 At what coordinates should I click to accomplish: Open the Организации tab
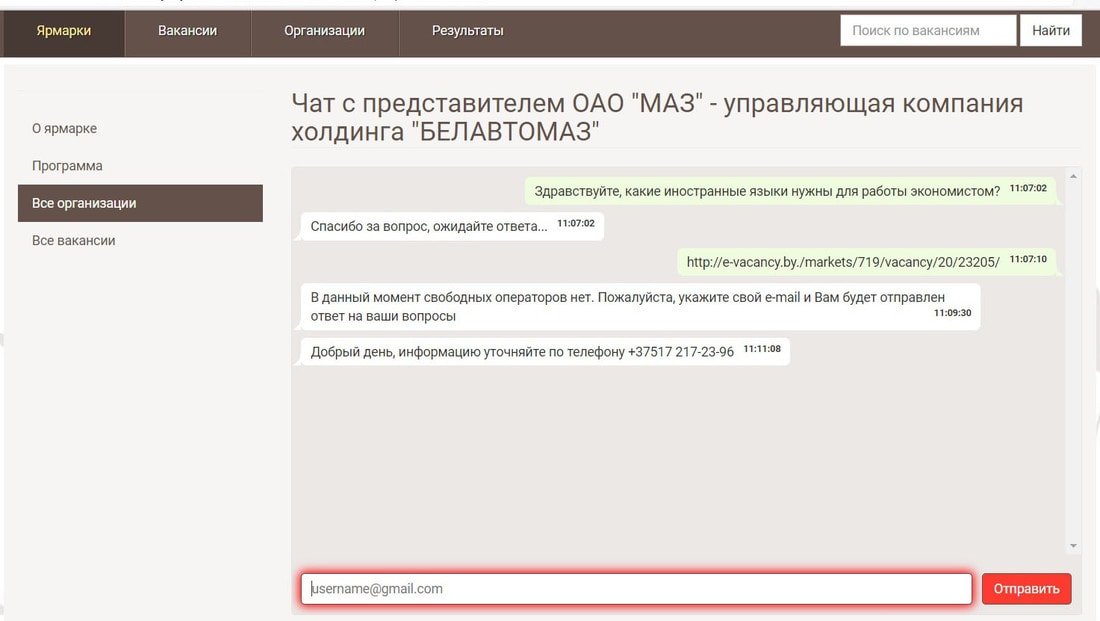(324, 32)
